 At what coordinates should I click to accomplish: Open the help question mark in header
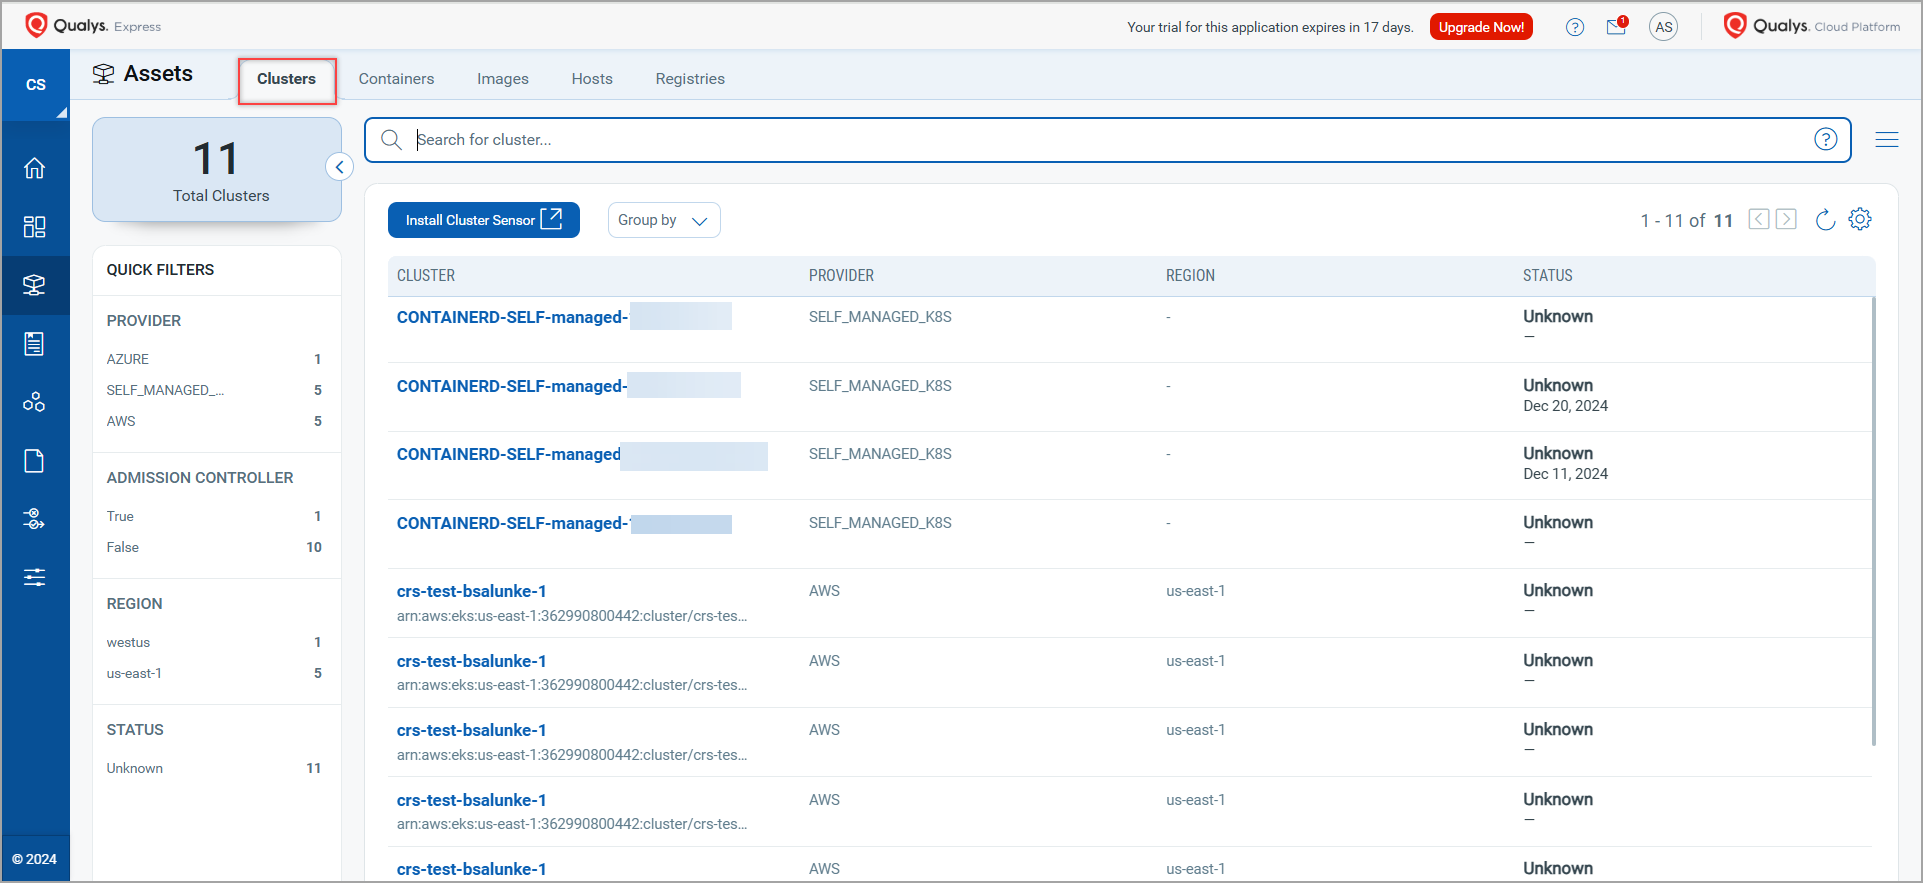click(x=1575, y=27)
